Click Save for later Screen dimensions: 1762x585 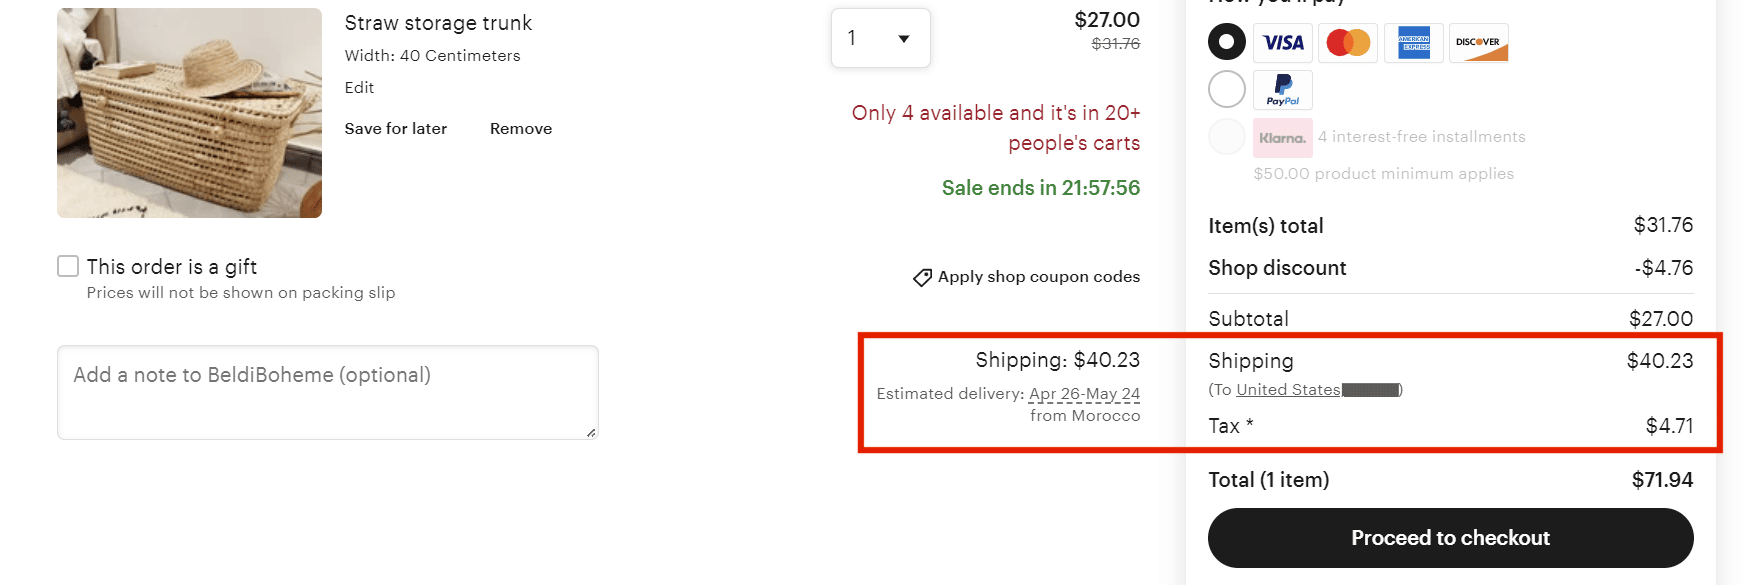pos(395,128)
